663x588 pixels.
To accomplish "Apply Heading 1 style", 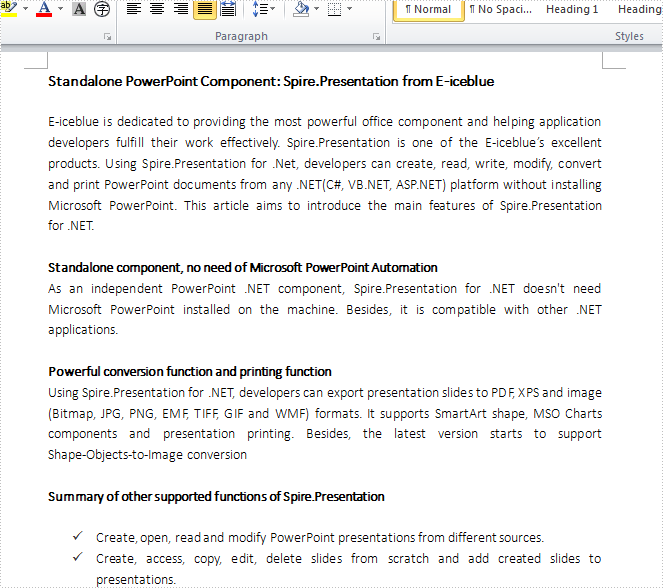I will pos(572,9).
